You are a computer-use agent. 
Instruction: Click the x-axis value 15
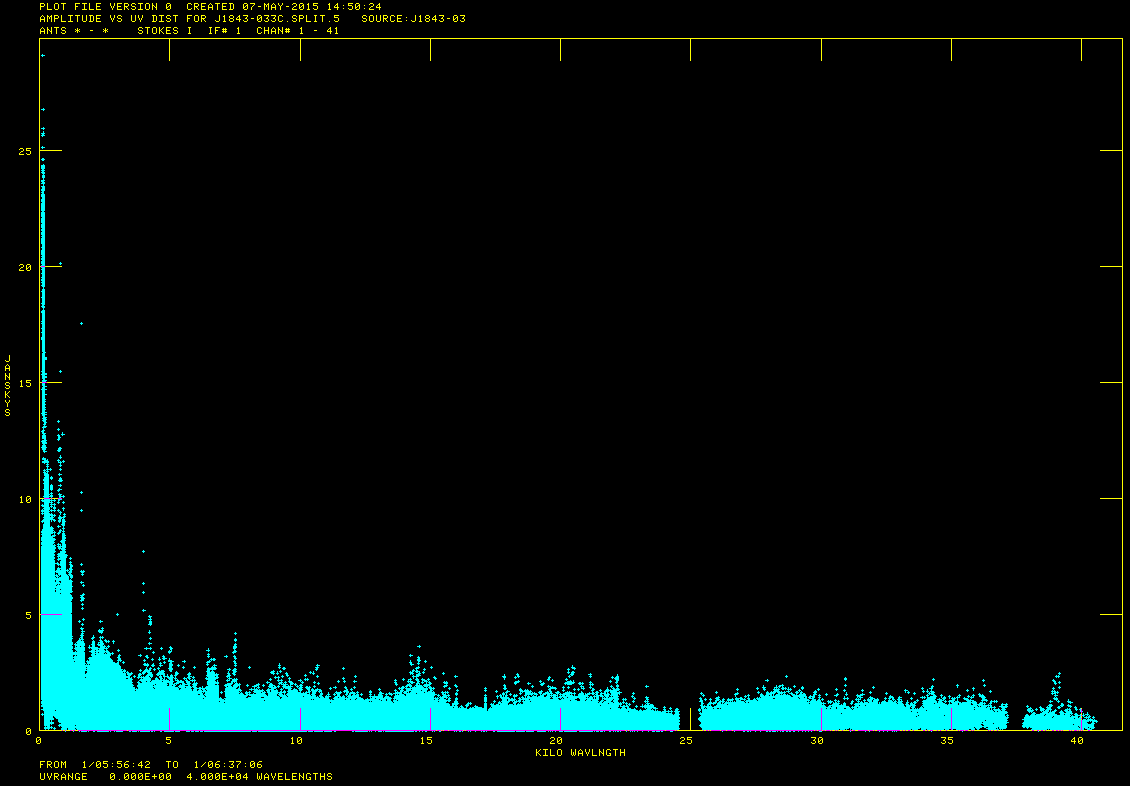(426, 741)
